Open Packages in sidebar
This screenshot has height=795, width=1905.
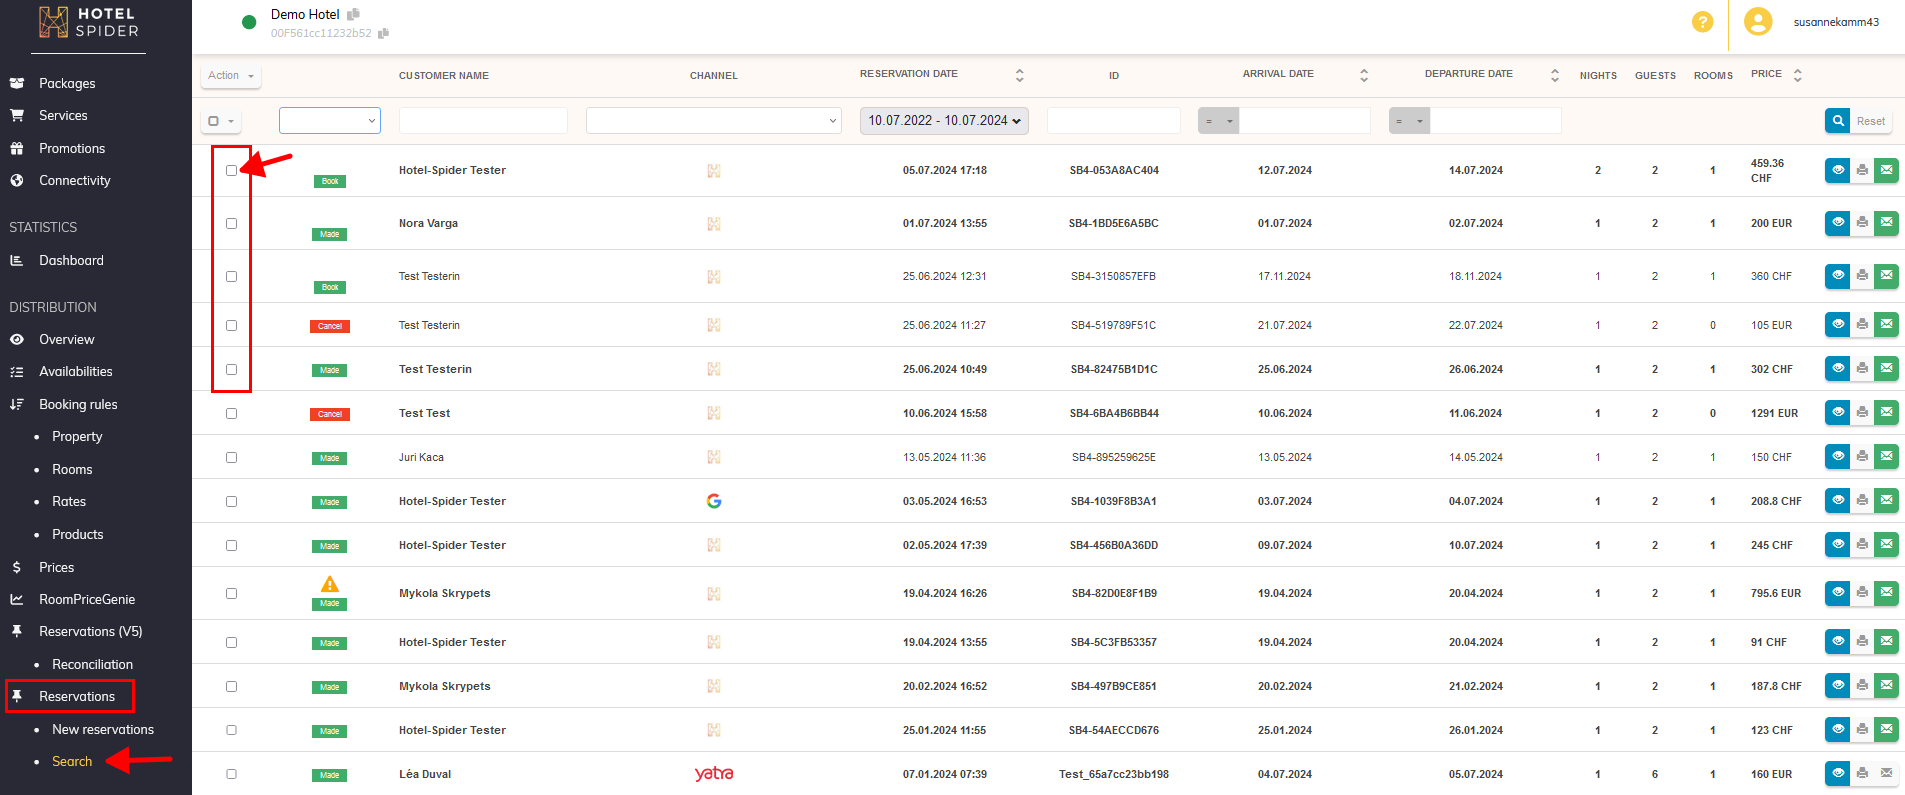[x=67, y=83]
